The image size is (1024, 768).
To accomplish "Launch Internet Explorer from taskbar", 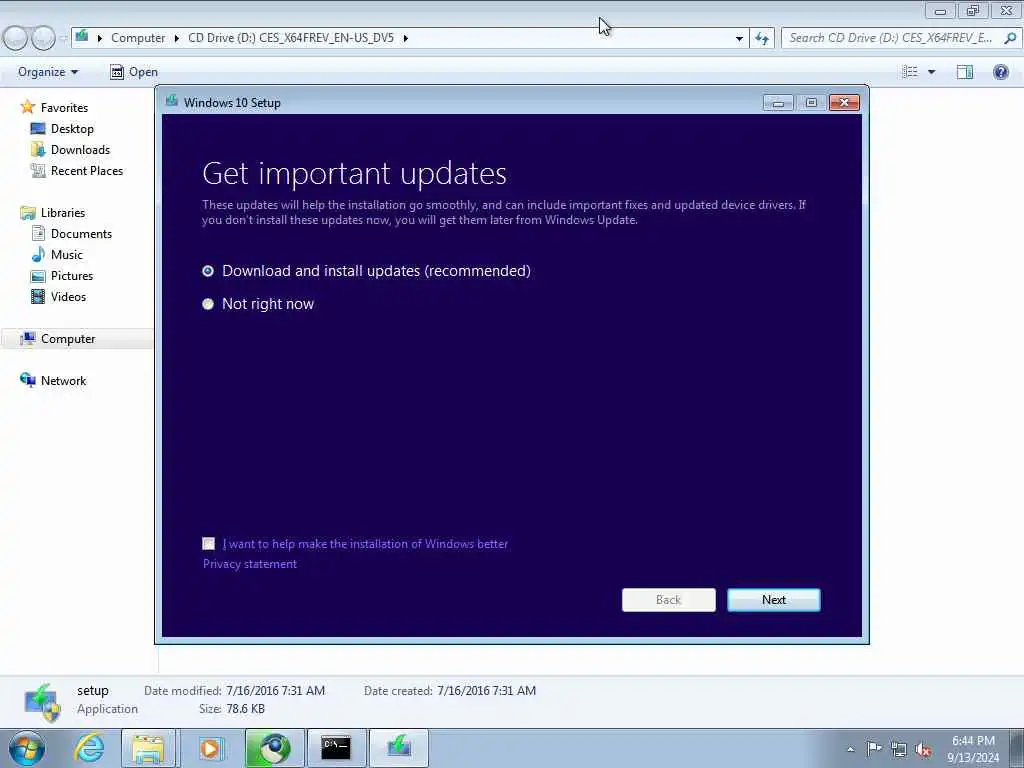I will [x=89, y=748].
